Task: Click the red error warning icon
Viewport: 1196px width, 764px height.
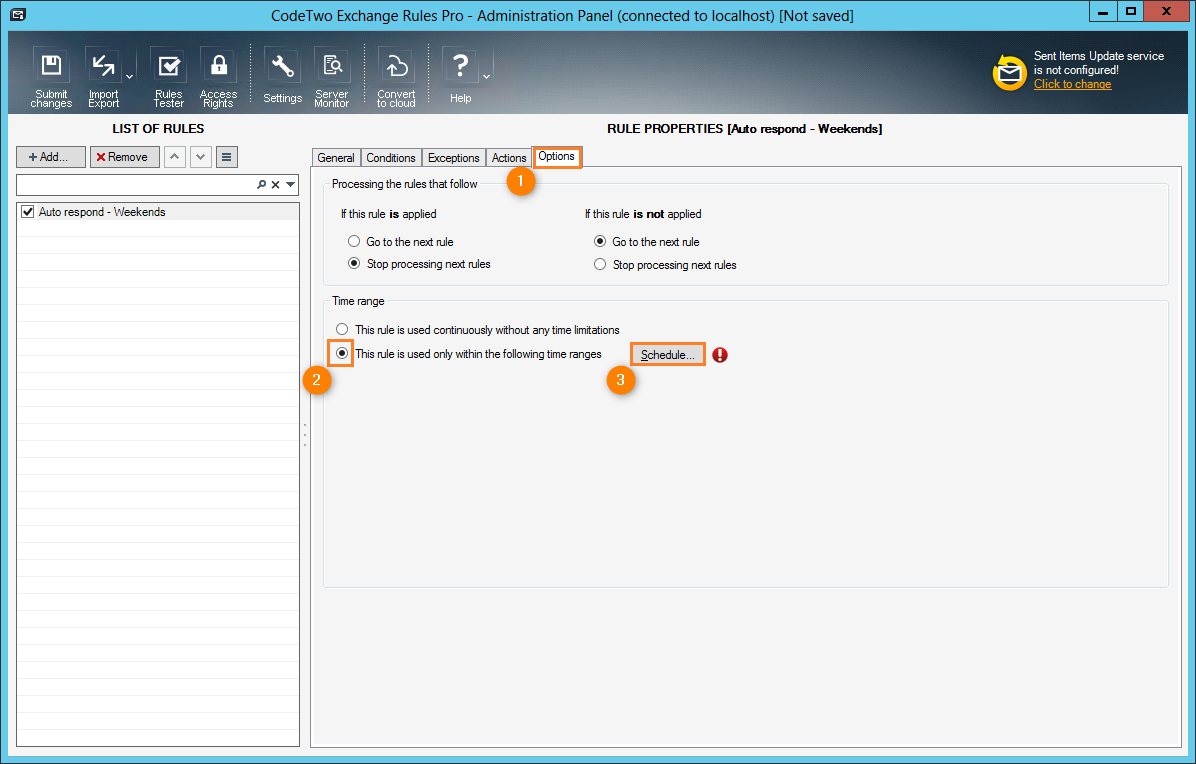Action: (720, 355)
